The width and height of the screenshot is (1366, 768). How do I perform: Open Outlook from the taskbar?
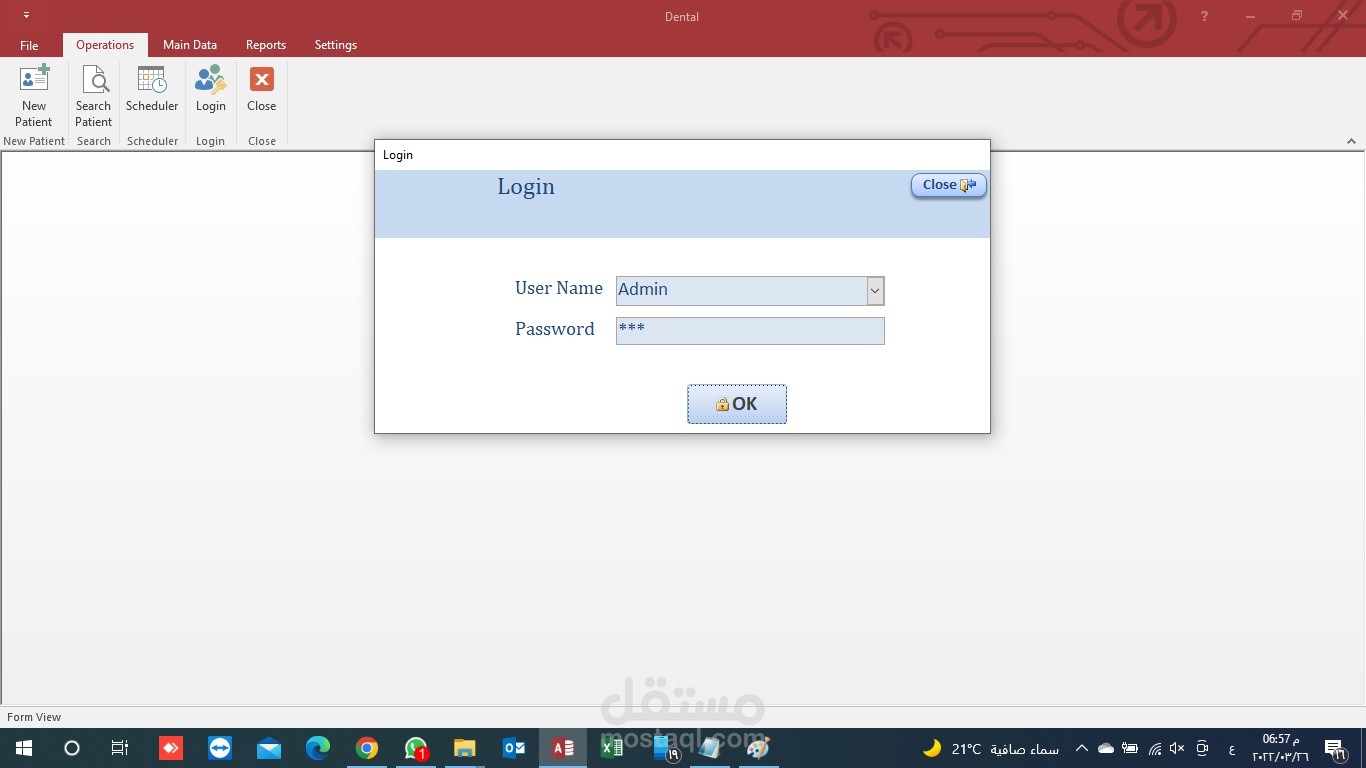(x=514, y=748)
